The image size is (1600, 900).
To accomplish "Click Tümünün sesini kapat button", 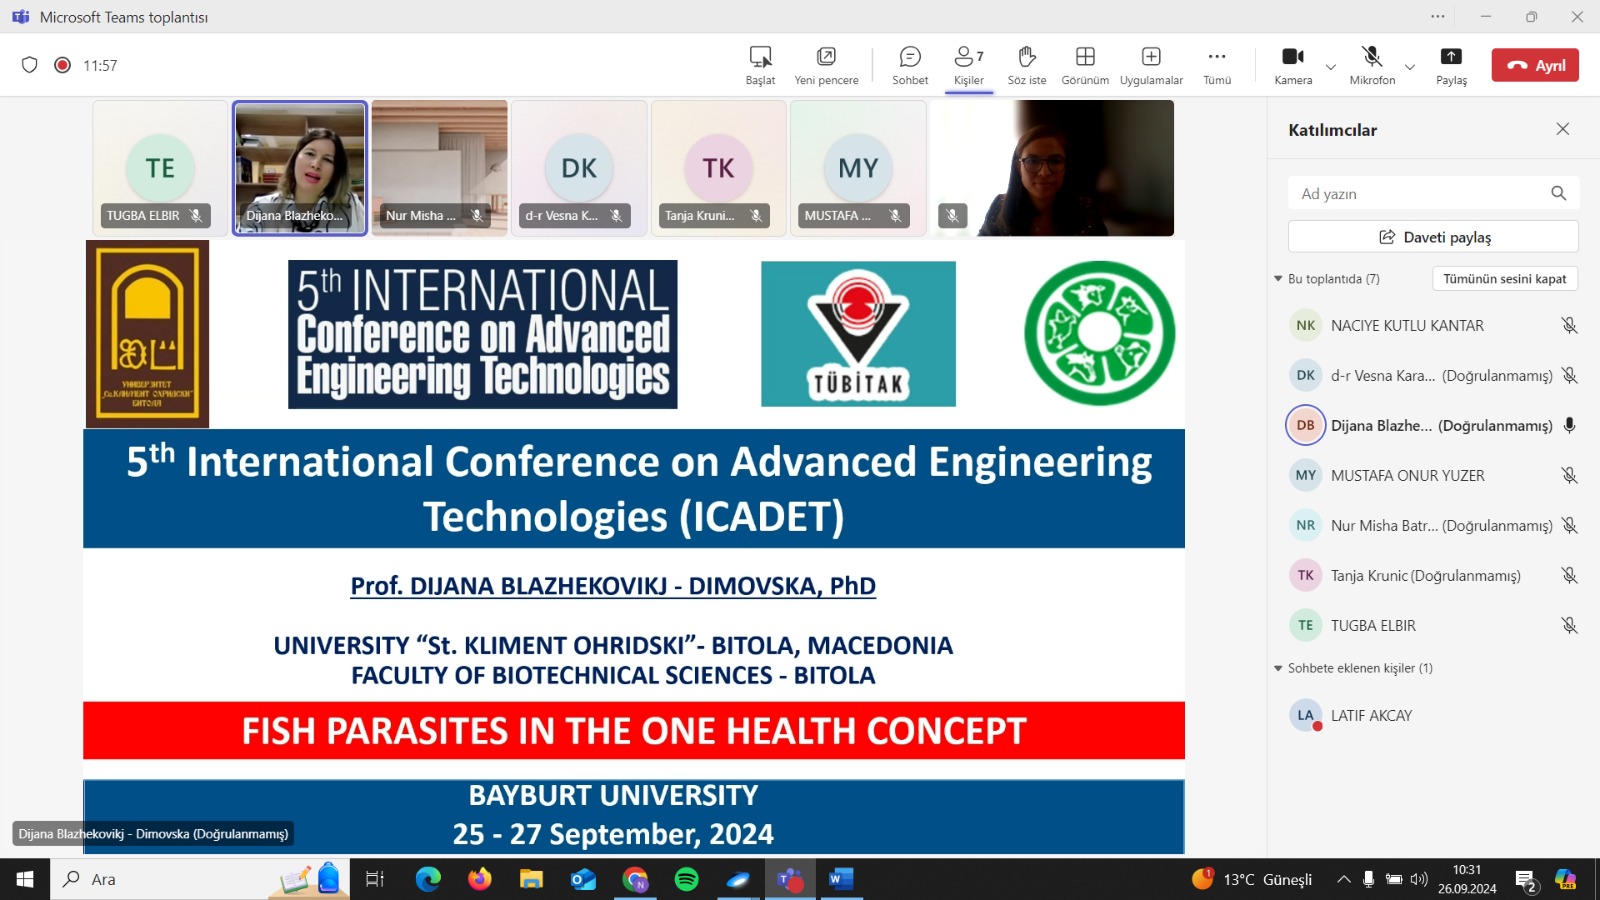I will pyautogui.click(x=1504, y=279).
